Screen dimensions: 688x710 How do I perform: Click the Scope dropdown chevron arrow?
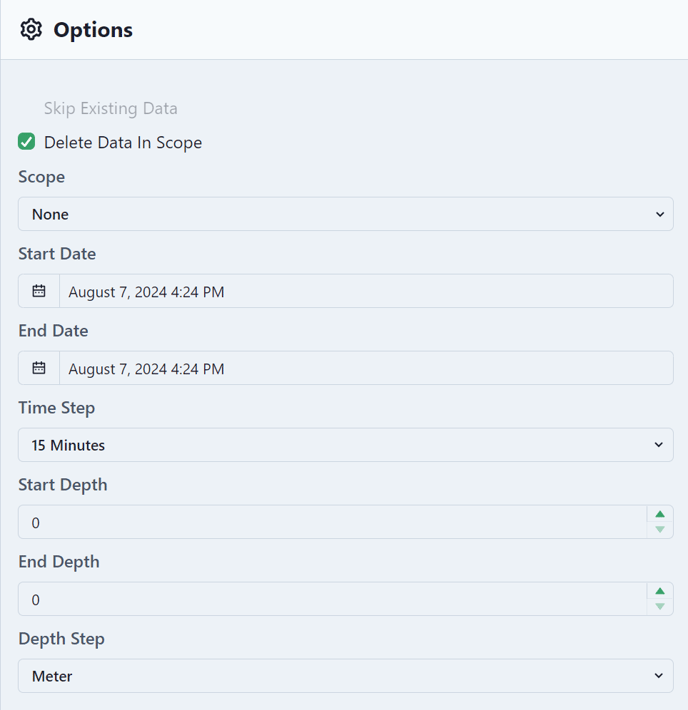[x=660, y=214]
